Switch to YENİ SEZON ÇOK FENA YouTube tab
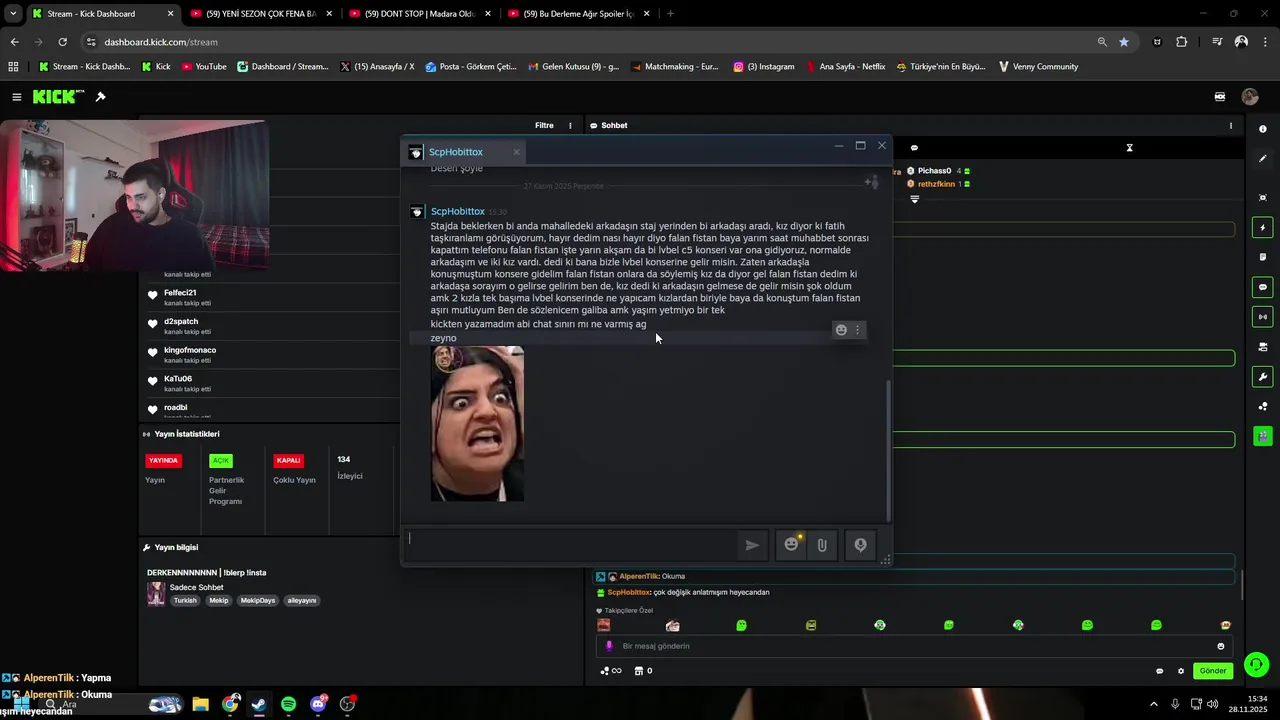Viewport: 1280px width, 720px height. tap(260, 14)
